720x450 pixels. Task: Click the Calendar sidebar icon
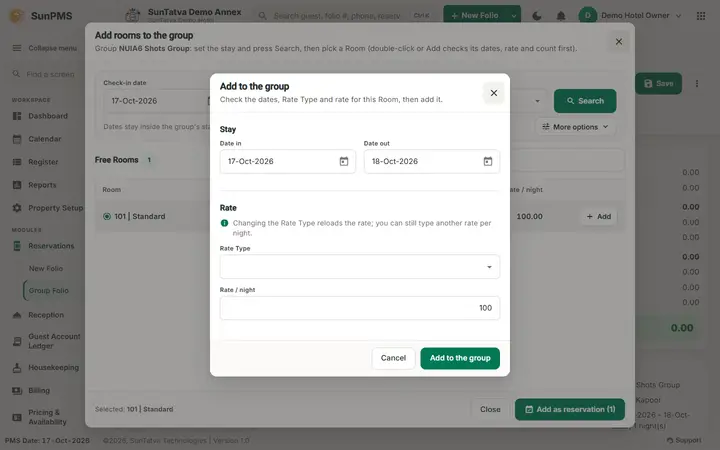[17, 139]
